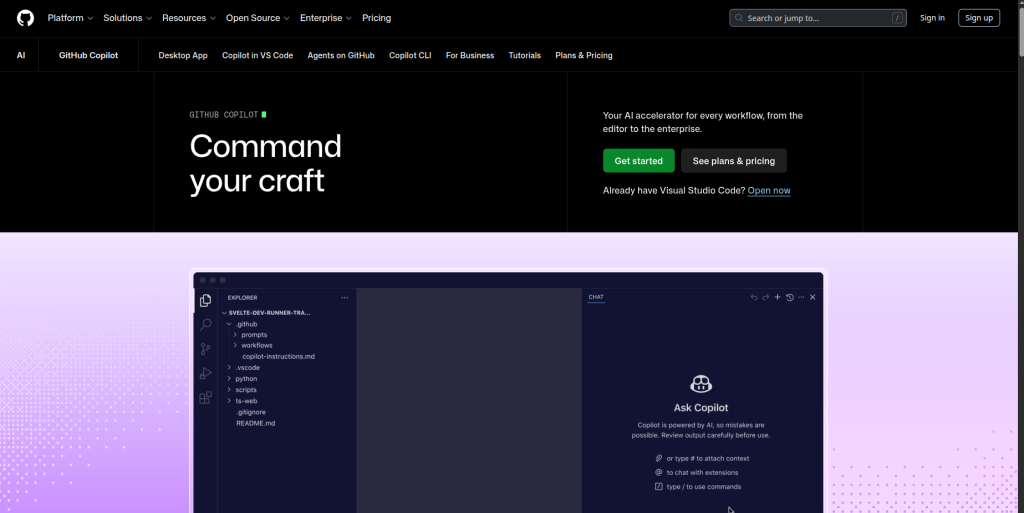Screen dimensions: 1024x513
Task: Click the Copilot mascot icon above Ask Copilot
Action: [701, 384]
